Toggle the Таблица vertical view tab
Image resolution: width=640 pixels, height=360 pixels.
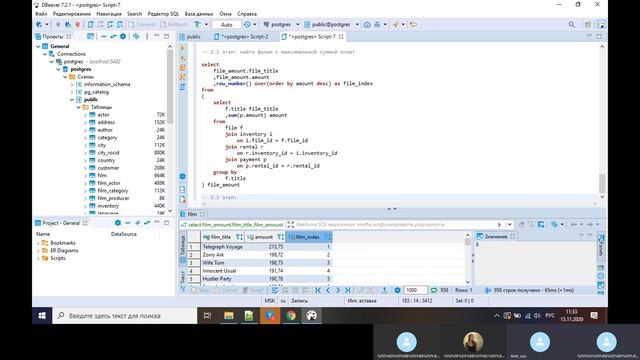point(182,244)
